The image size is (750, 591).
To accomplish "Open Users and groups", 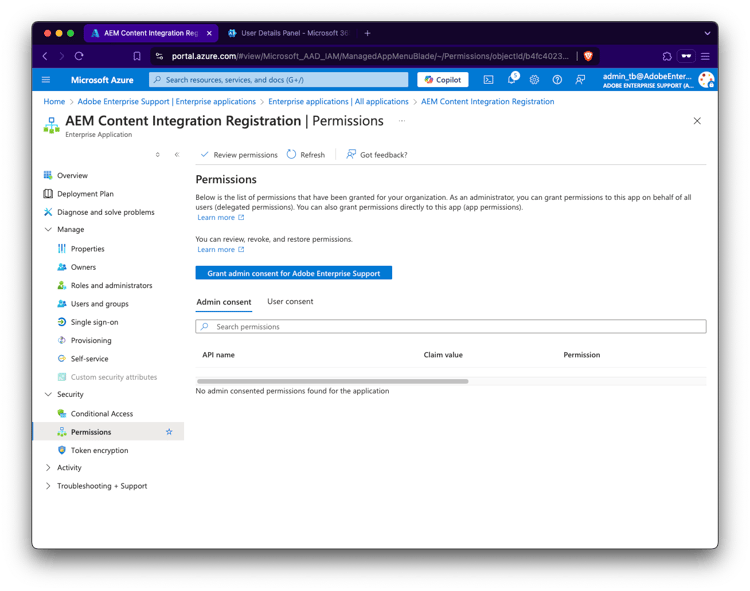I will pyautogui.click(x=99, y=304).
